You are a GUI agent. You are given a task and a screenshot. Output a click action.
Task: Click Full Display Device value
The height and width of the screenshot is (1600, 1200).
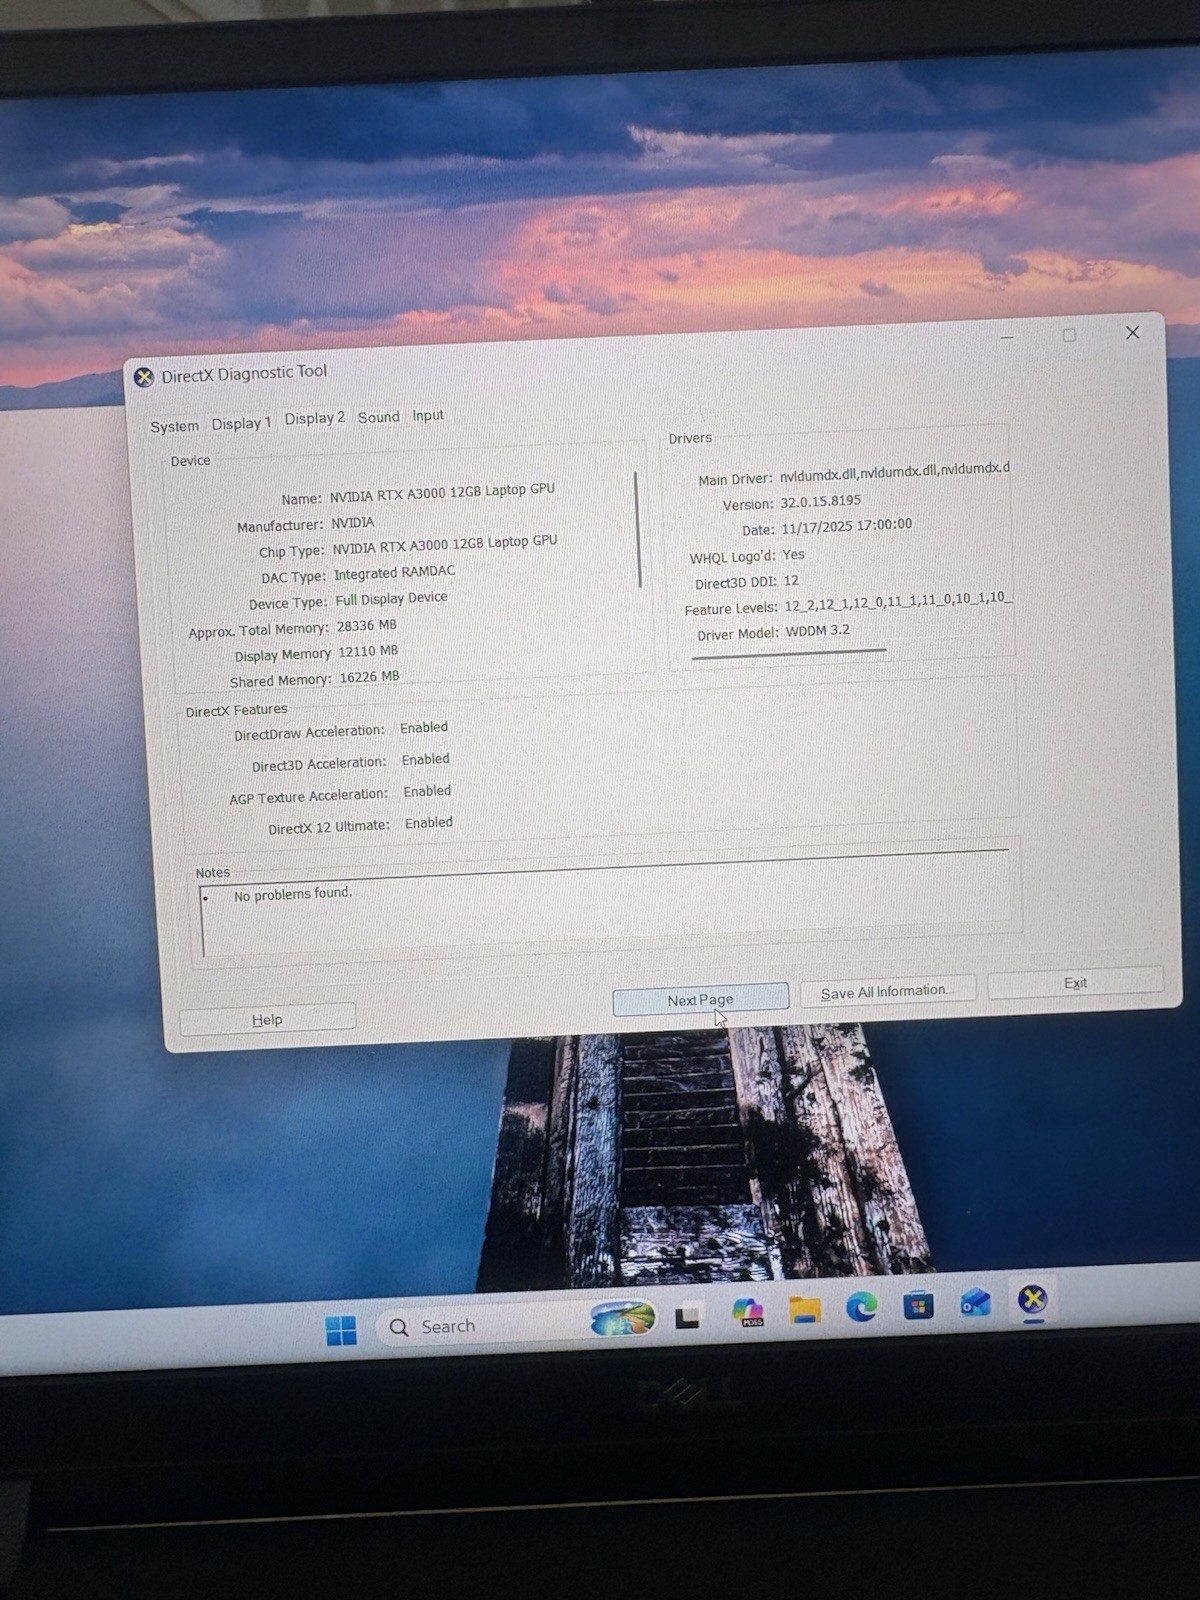coord(391,599)
